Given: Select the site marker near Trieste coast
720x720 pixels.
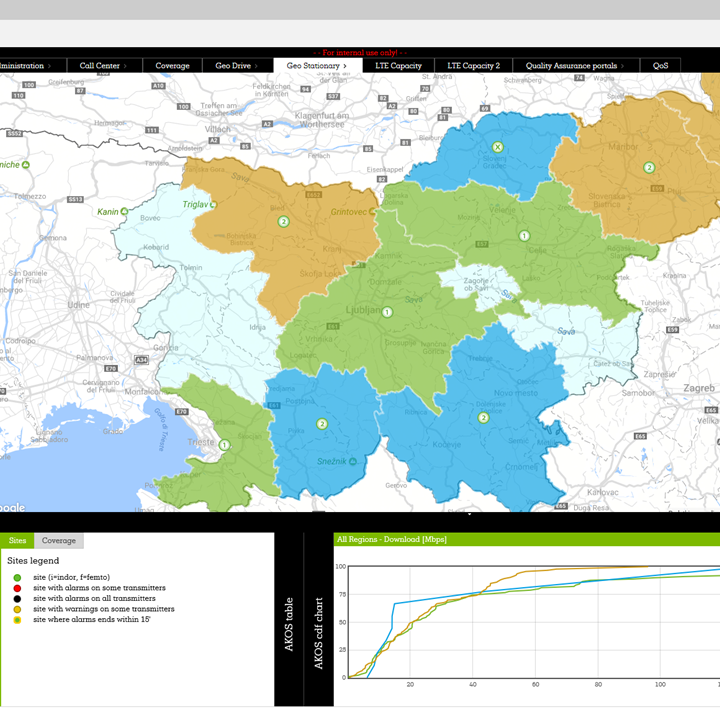Looking at the screenshot, I should [x=225, y=445].
